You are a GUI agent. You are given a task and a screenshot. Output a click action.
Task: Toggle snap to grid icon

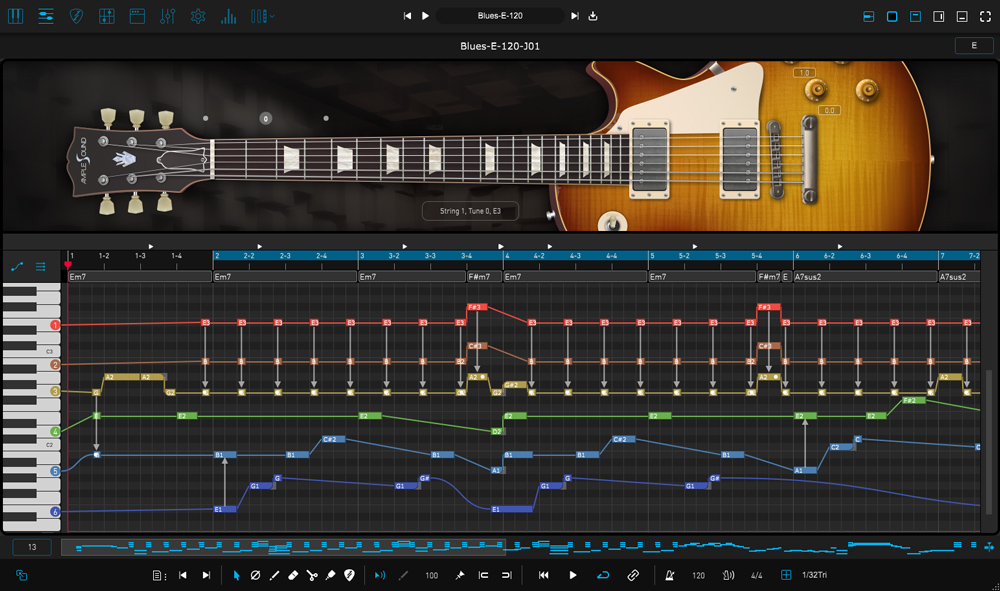pos(786,575)
